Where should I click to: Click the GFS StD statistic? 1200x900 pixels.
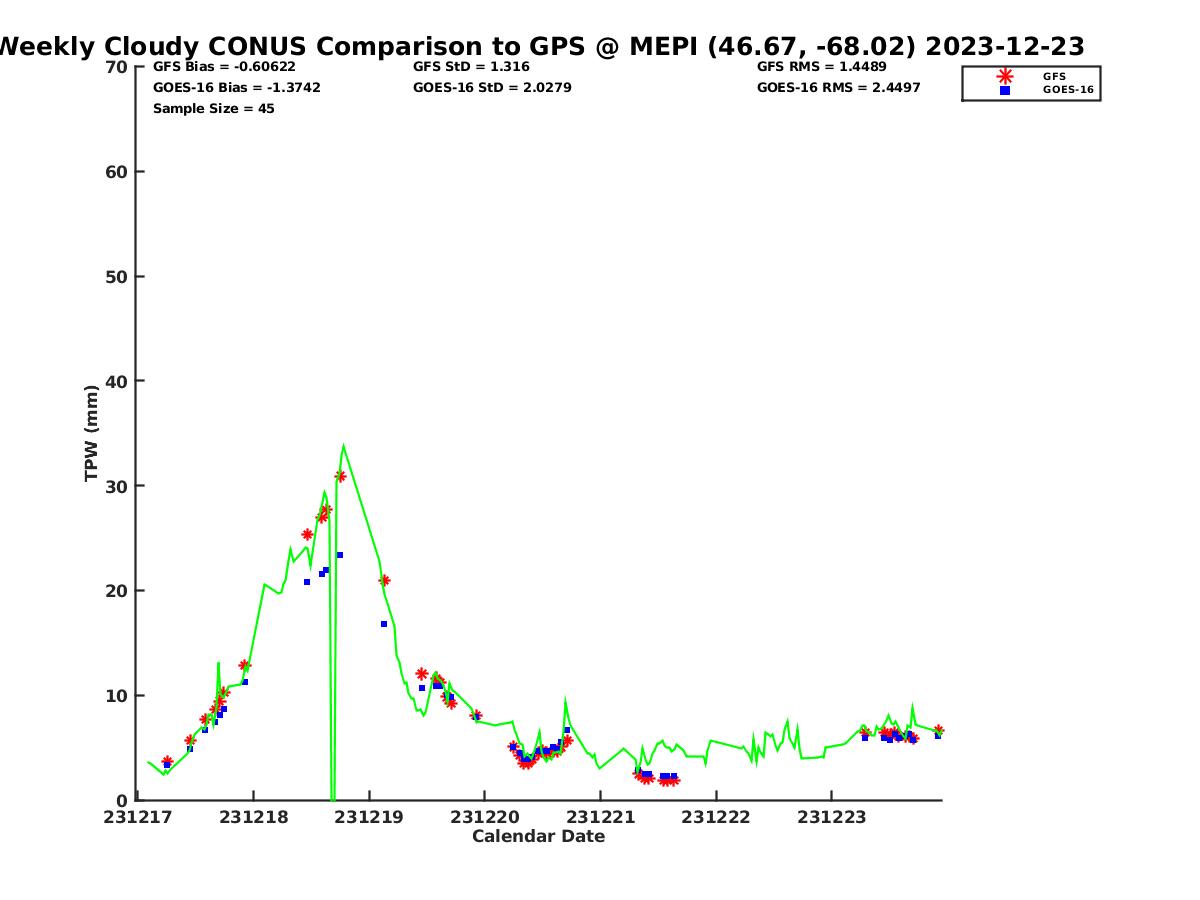click(471, 67)
